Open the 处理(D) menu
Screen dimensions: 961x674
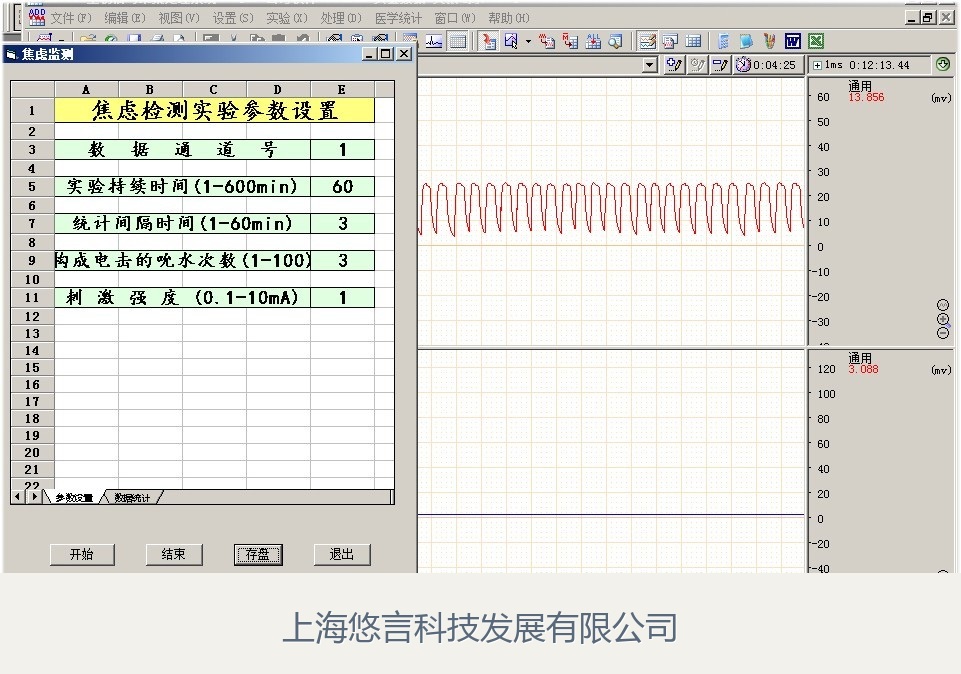(x=341, y=18)
